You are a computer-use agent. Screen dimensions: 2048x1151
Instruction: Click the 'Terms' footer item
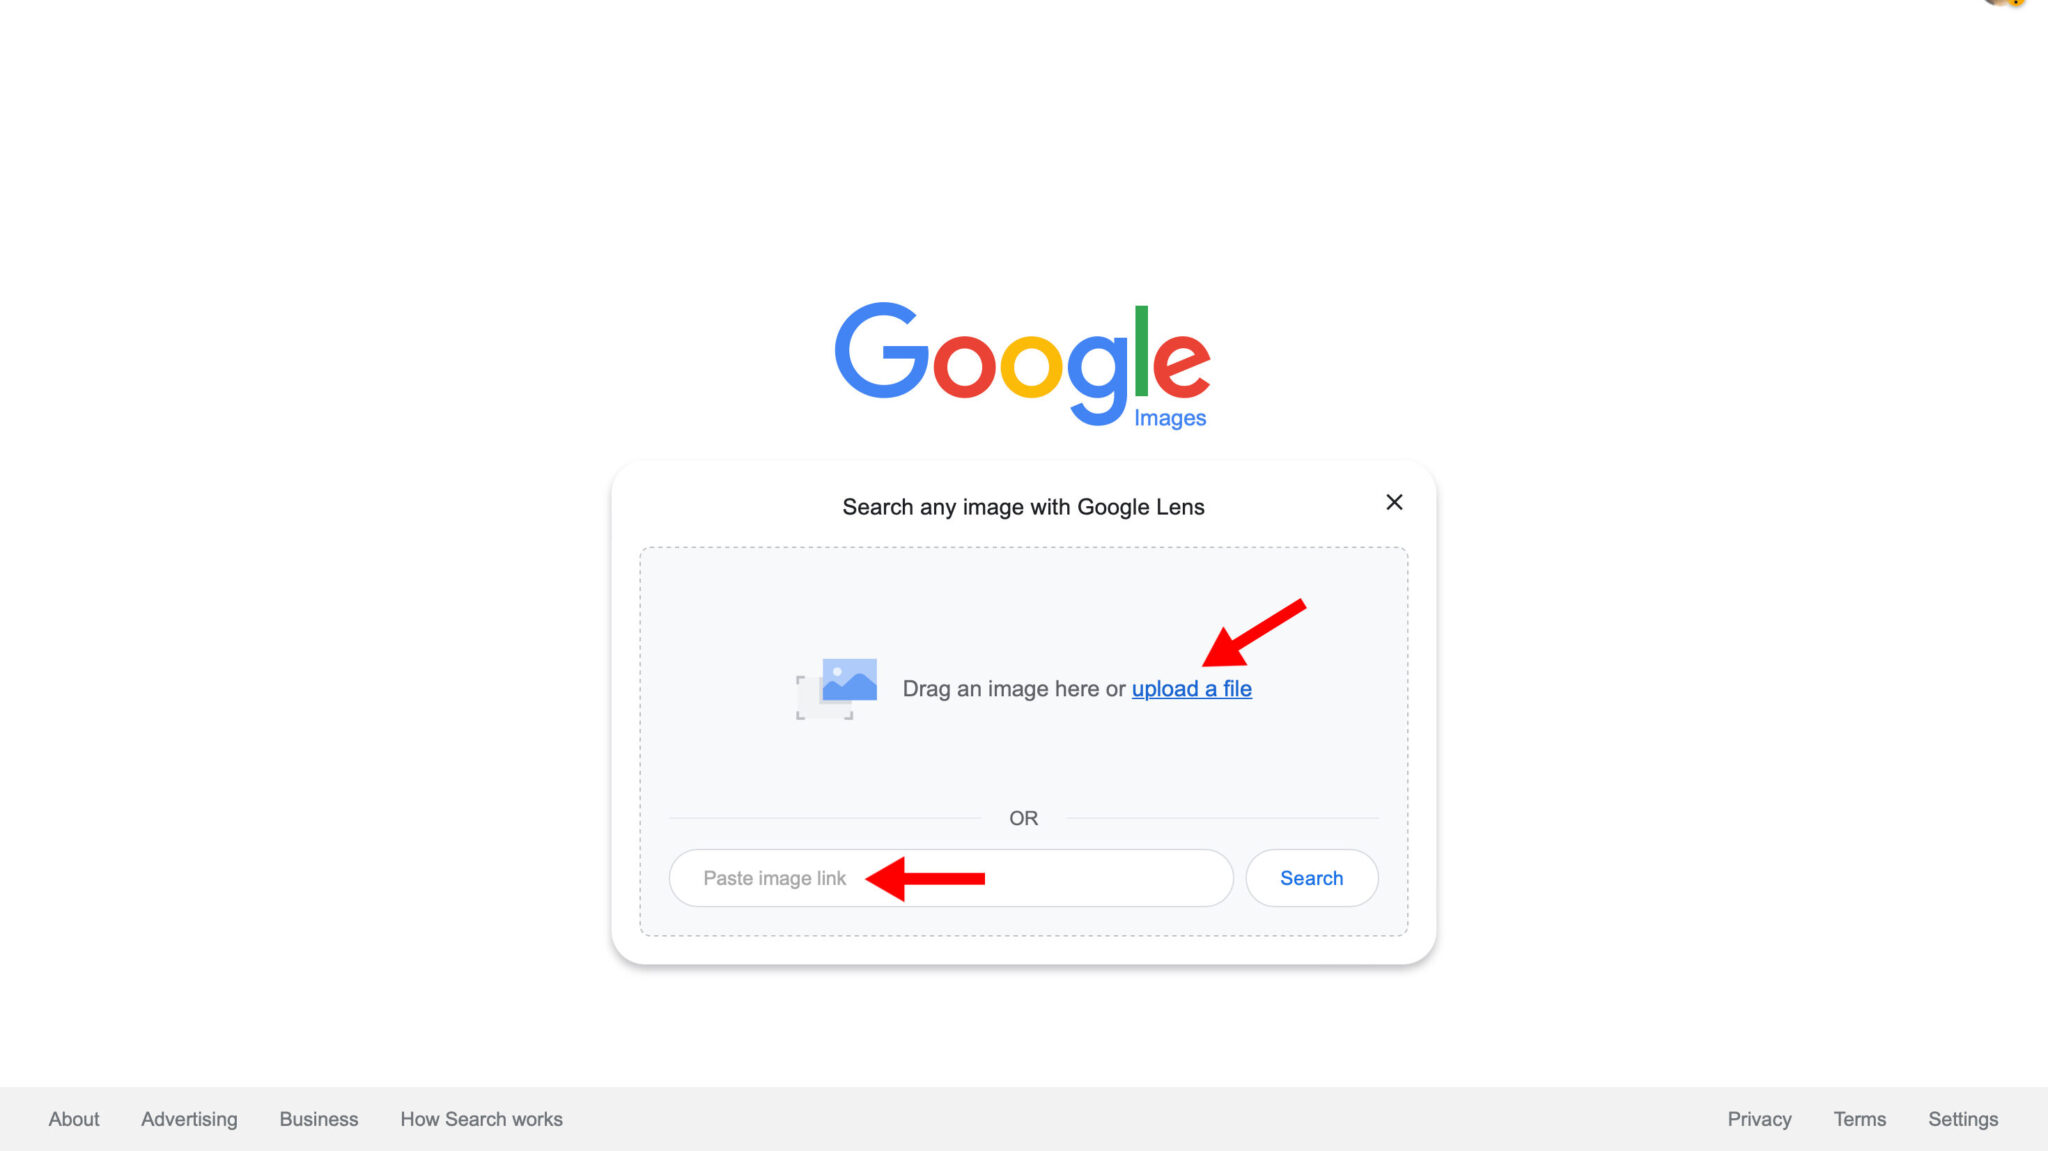pyautogui.click(x=1860, y=1119)
